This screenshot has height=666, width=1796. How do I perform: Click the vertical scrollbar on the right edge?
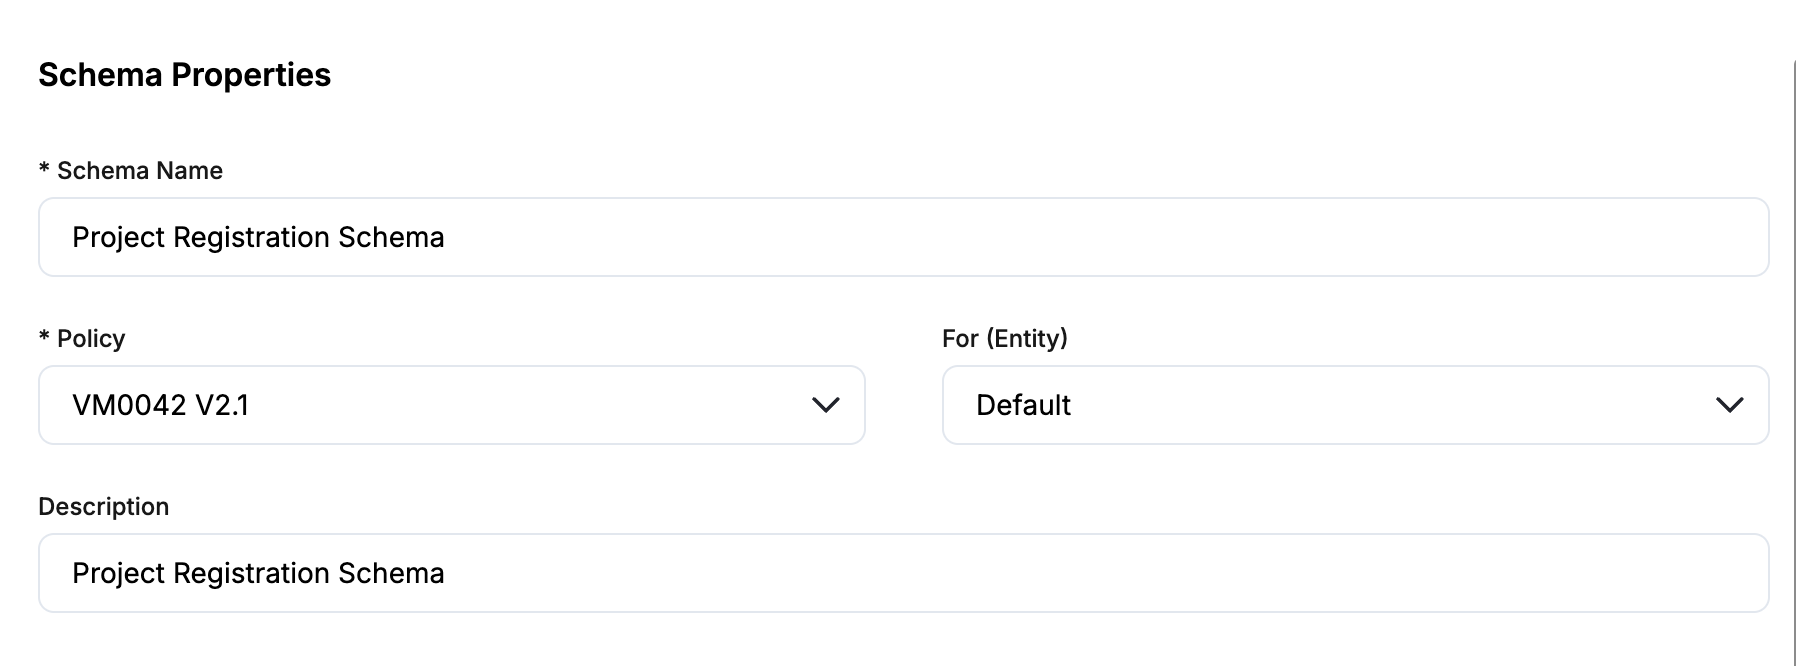pyautogui.click(x=1792, y=360)
